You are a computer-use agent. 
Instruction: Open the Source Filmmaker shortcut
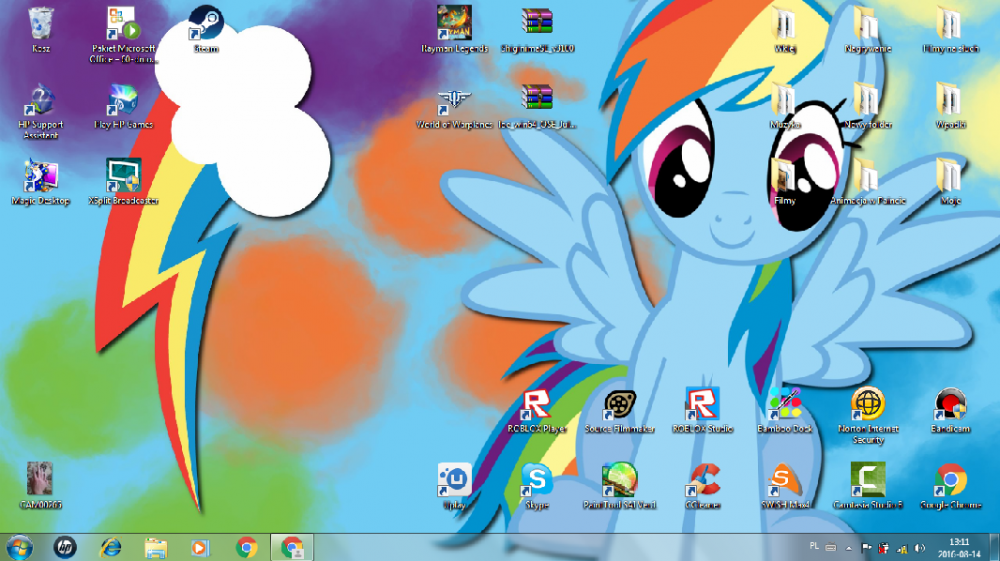619,405
